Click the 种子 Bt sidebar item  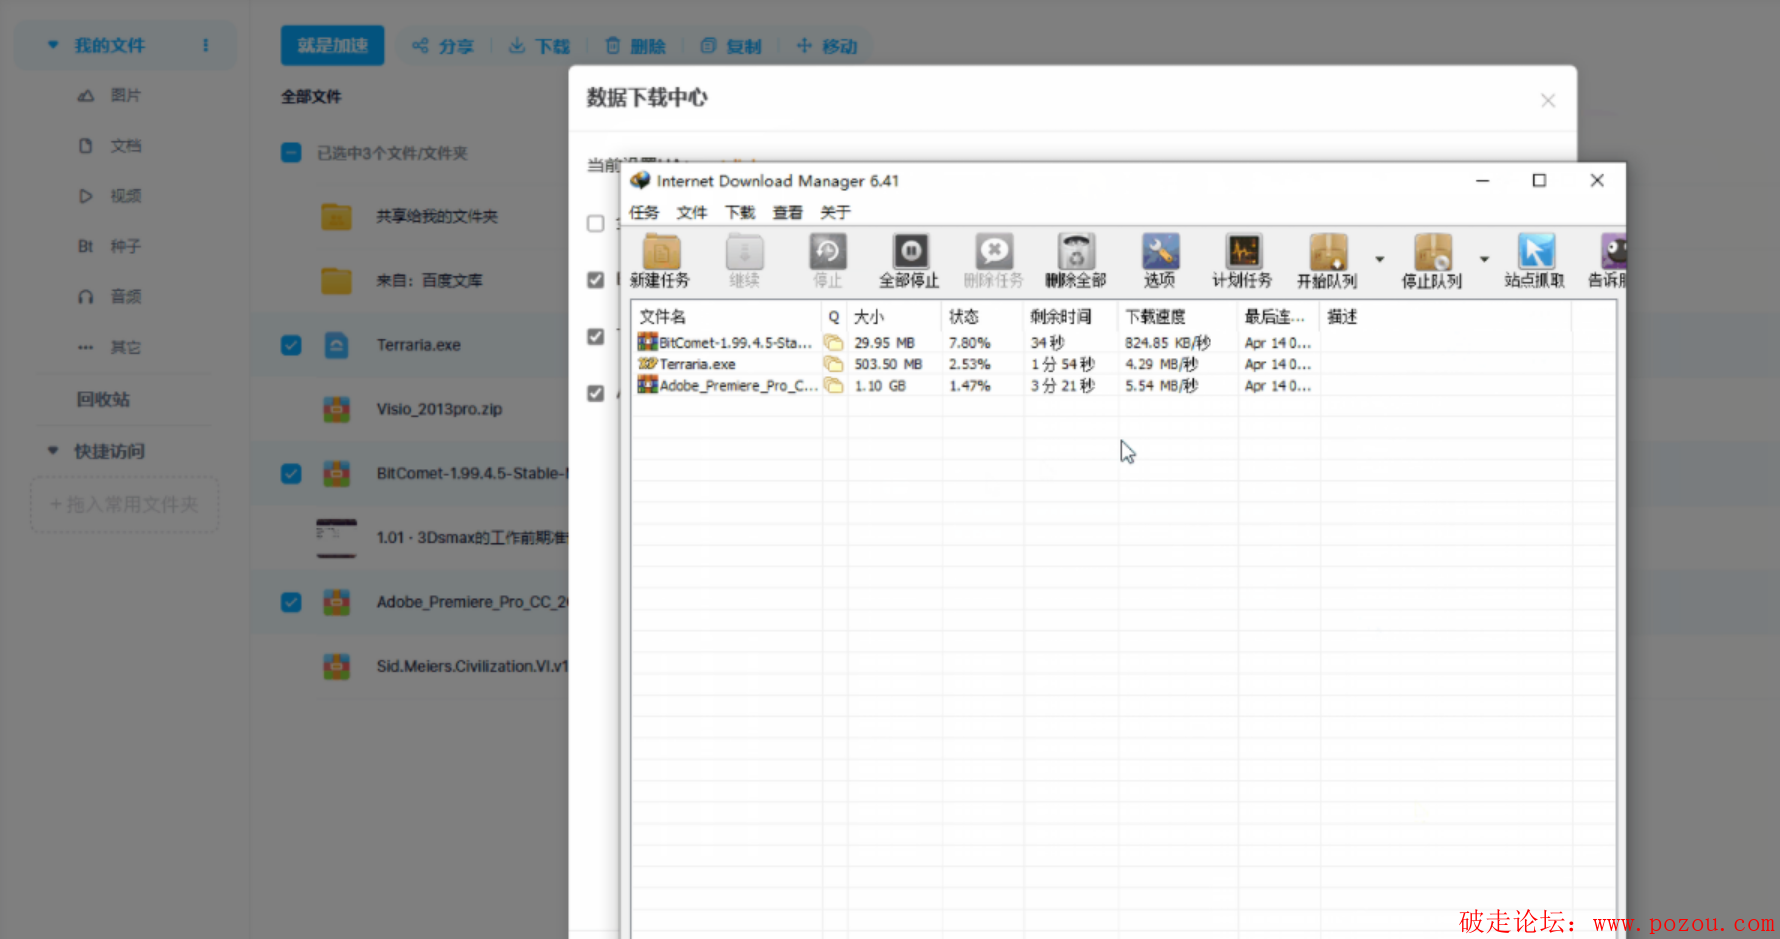(x=109, y=246)
